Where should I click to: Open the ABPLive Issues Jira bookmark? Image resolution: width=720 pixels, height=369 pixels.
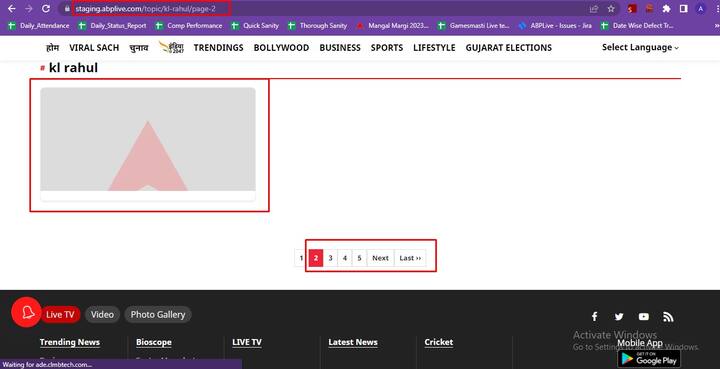[x=555, y=26]
